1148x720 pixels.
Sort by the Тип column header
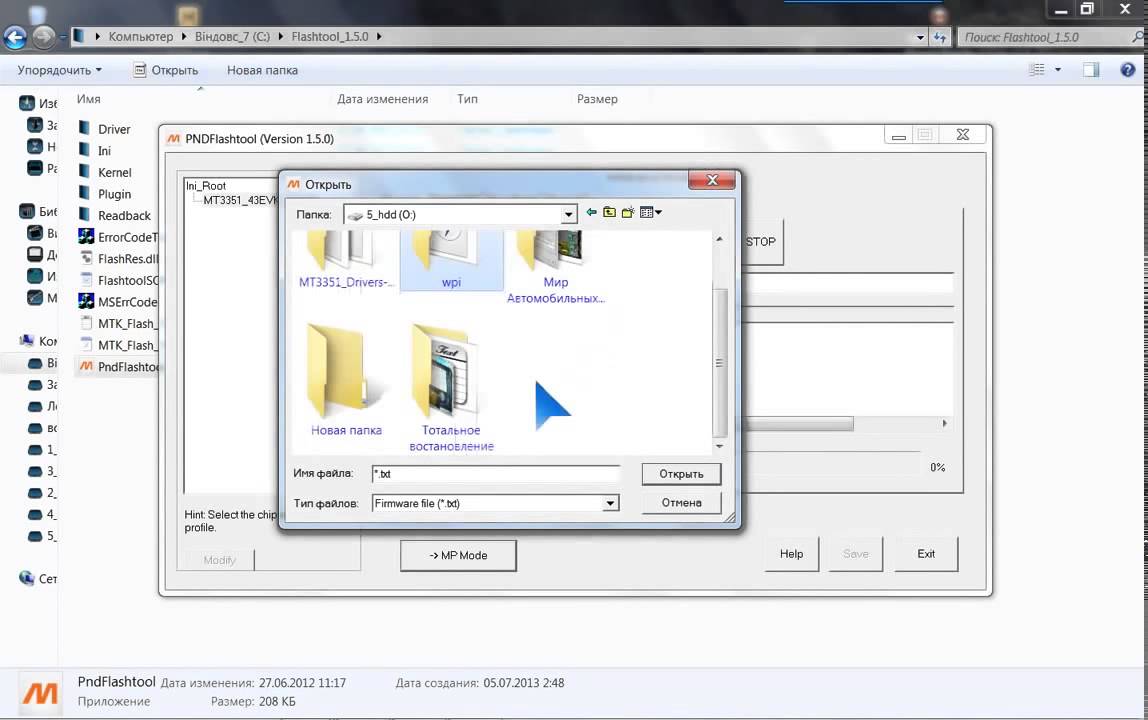coord(467,99)
